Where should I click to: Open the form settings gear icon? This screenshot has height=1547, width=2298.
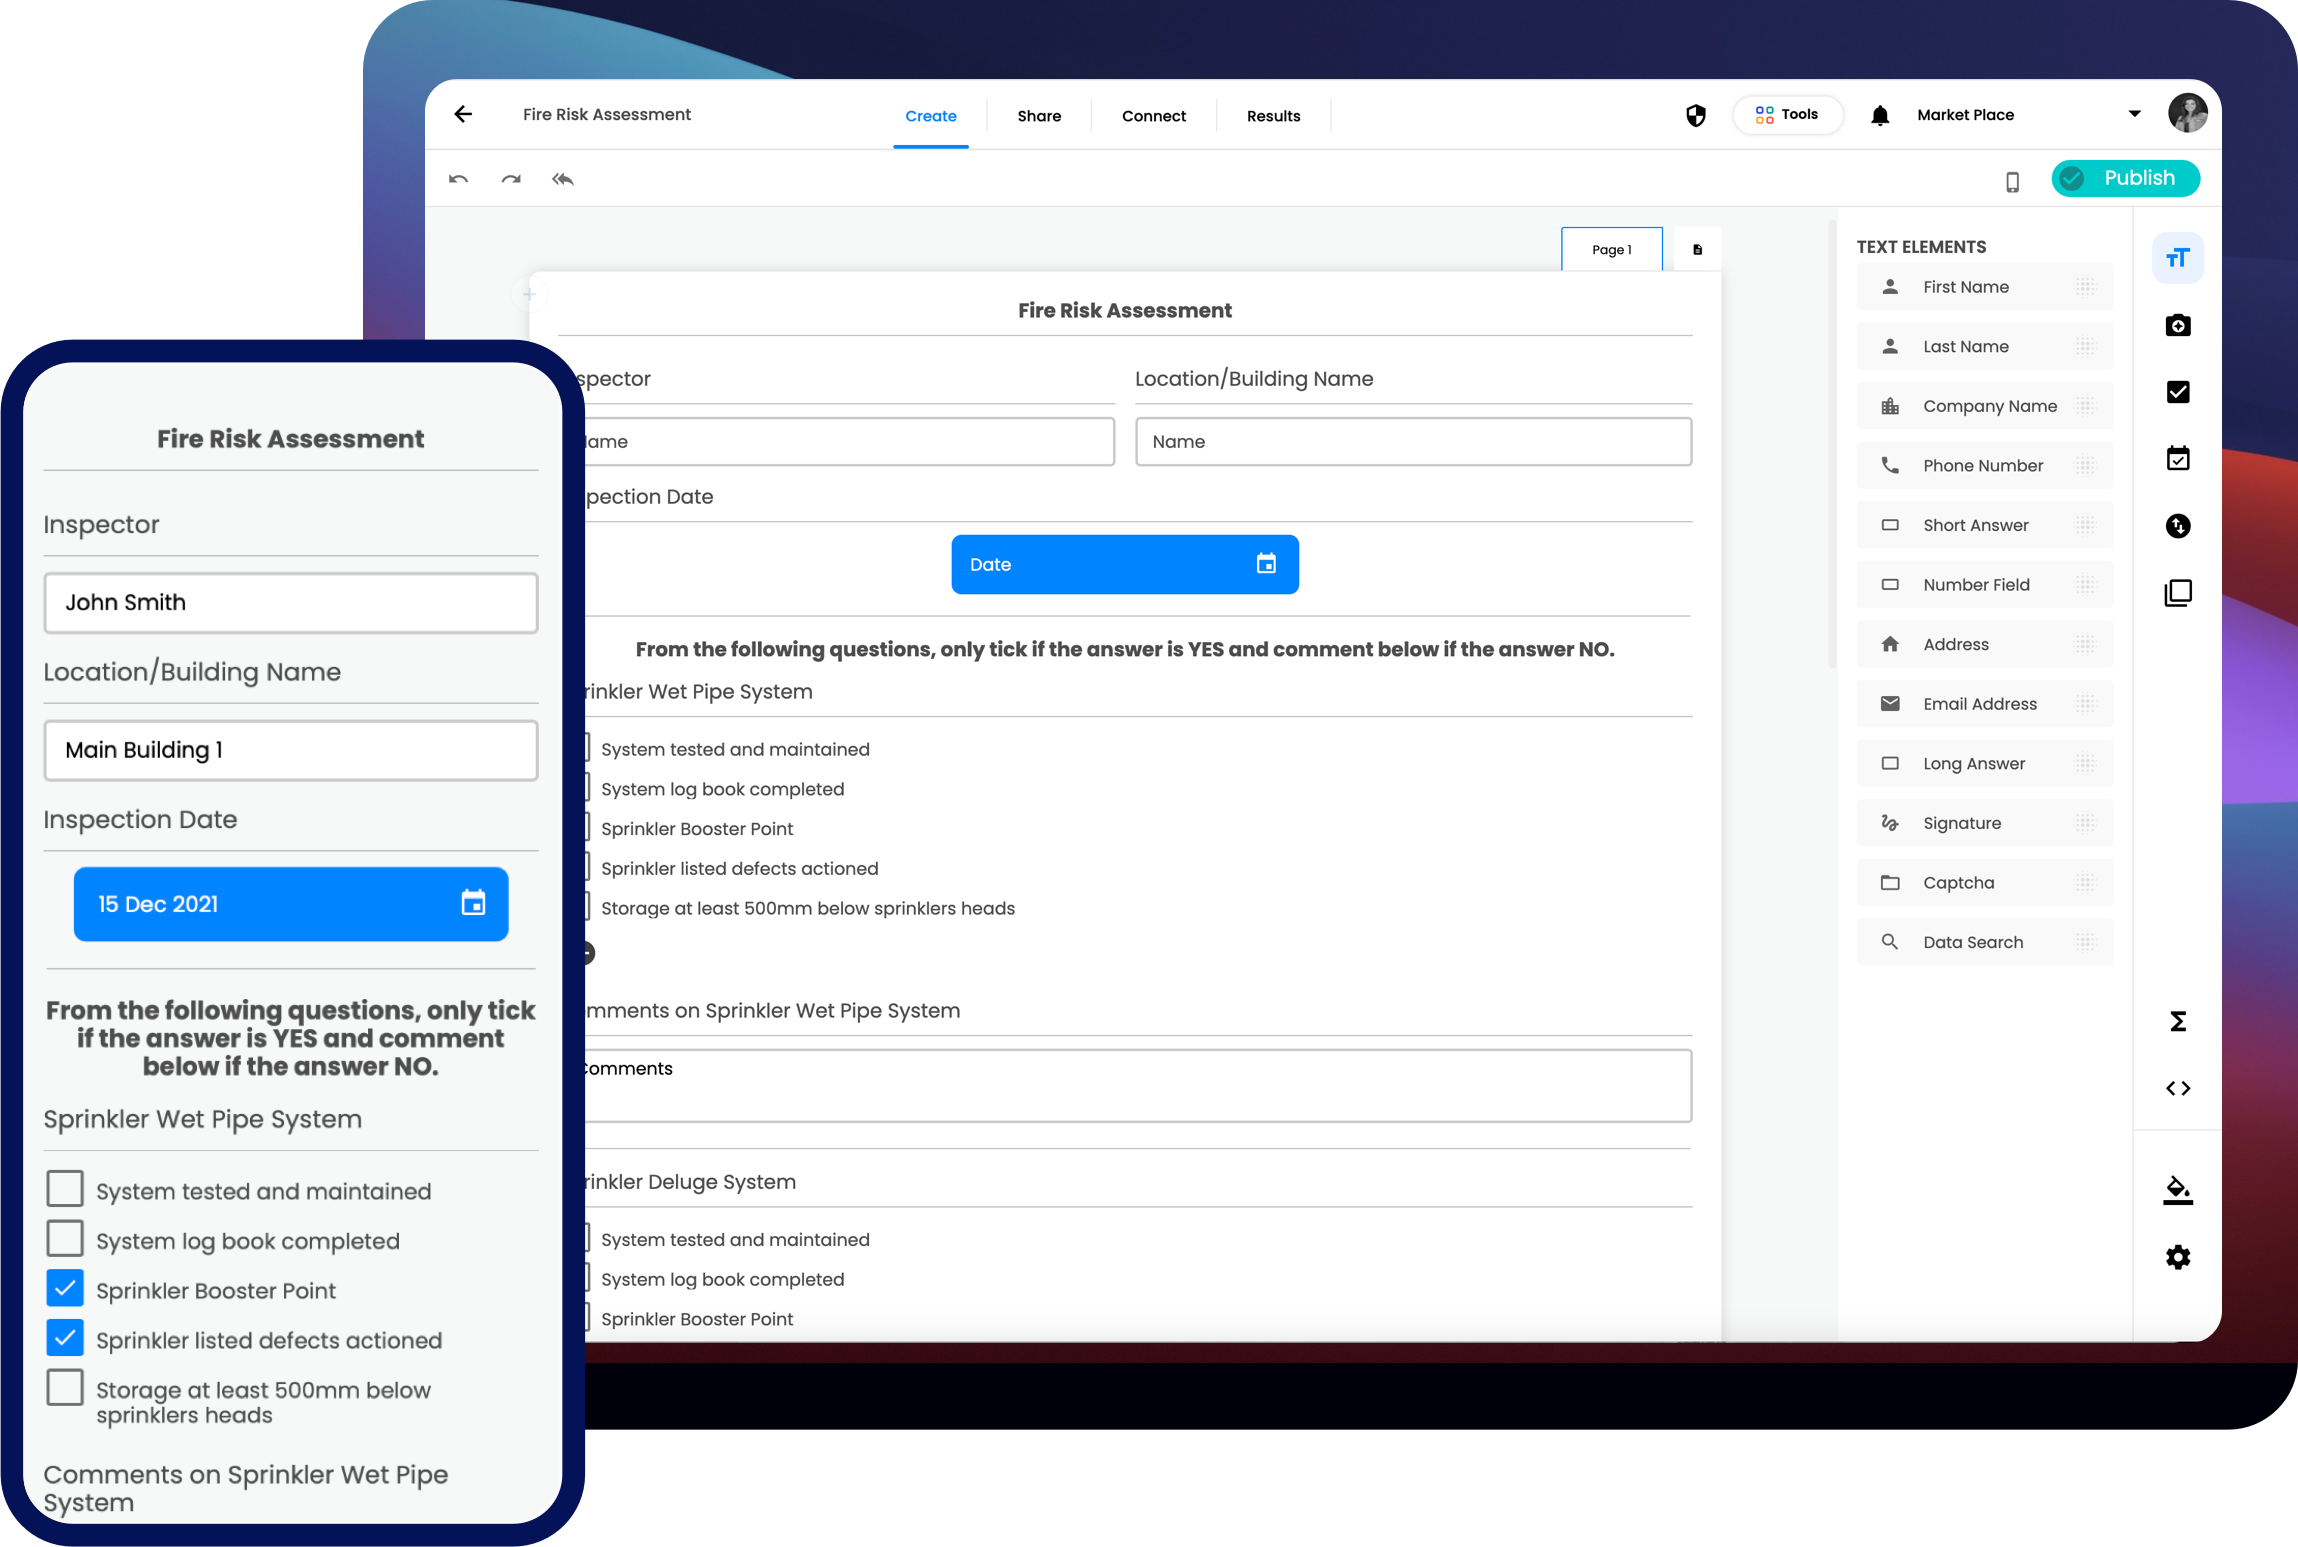[2177, 1257]
